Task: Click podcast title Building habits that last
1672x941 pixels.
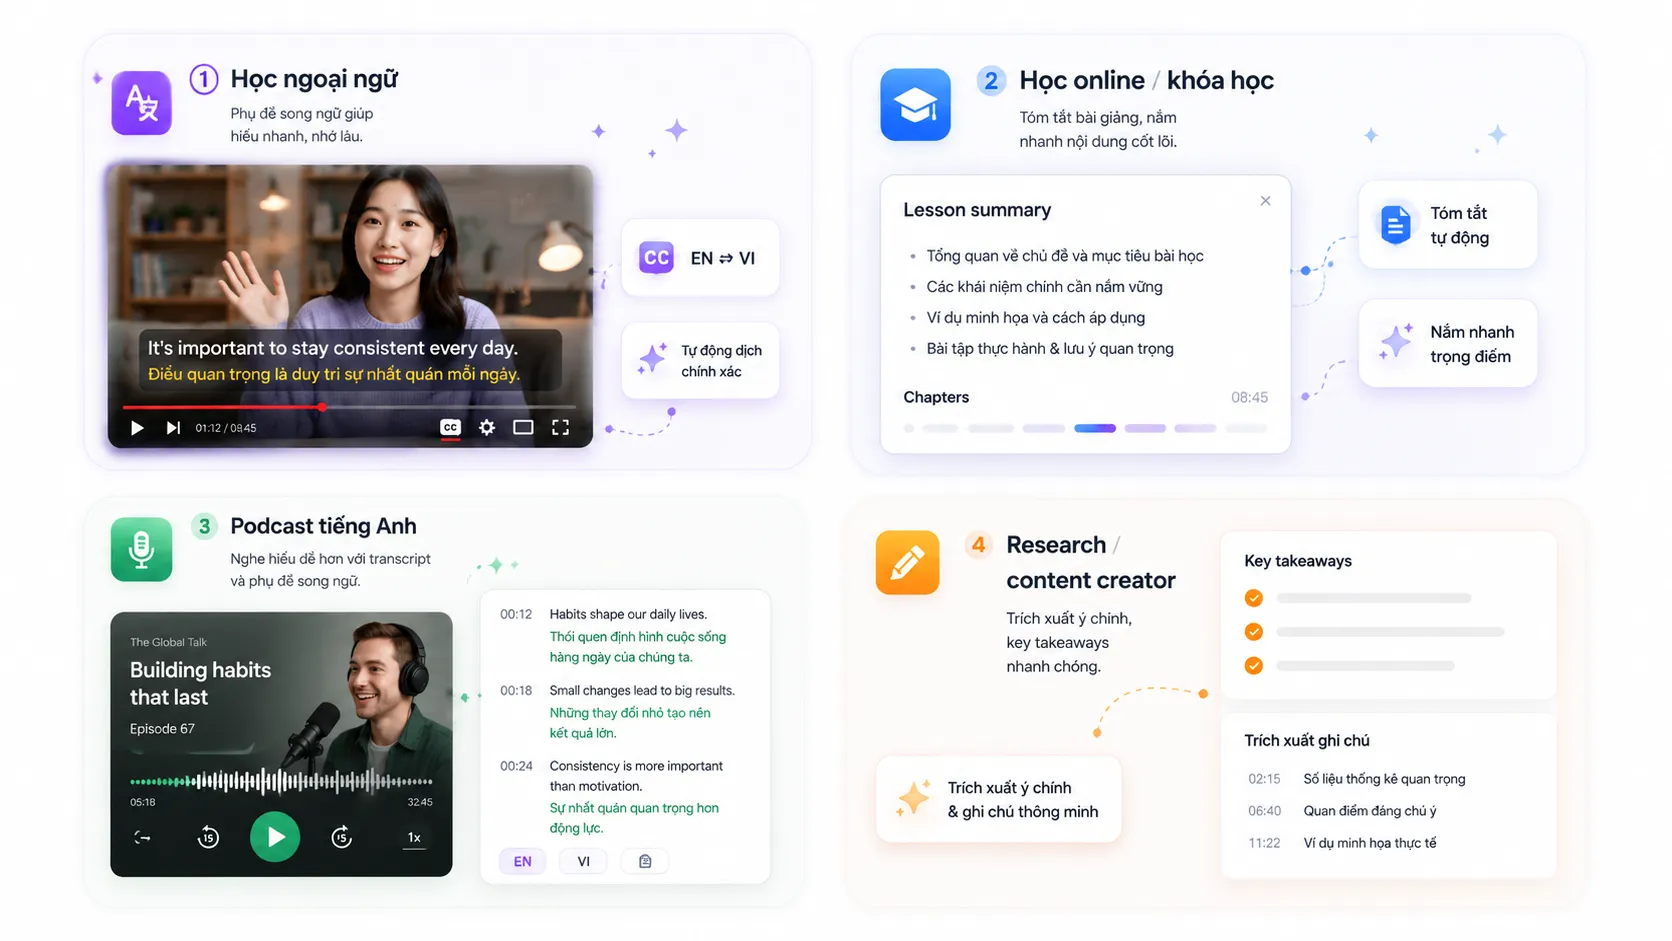Action: 200,683
